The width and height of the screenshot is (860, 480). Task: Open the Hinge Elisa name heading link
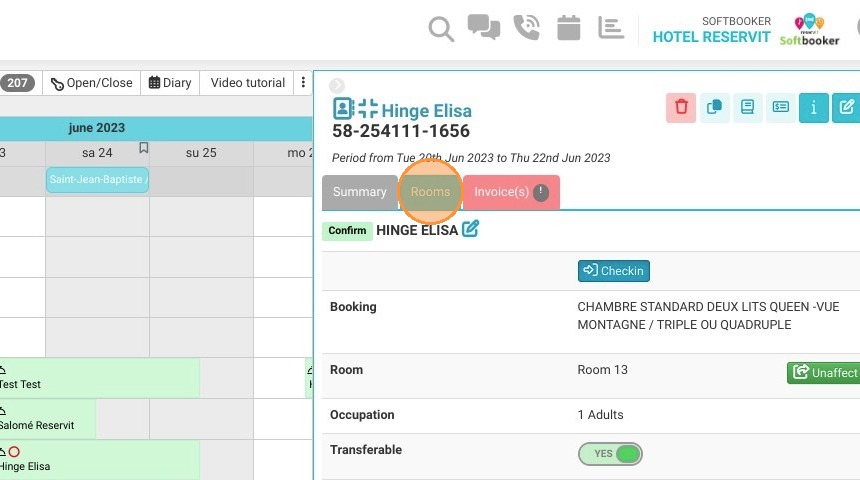426,111
